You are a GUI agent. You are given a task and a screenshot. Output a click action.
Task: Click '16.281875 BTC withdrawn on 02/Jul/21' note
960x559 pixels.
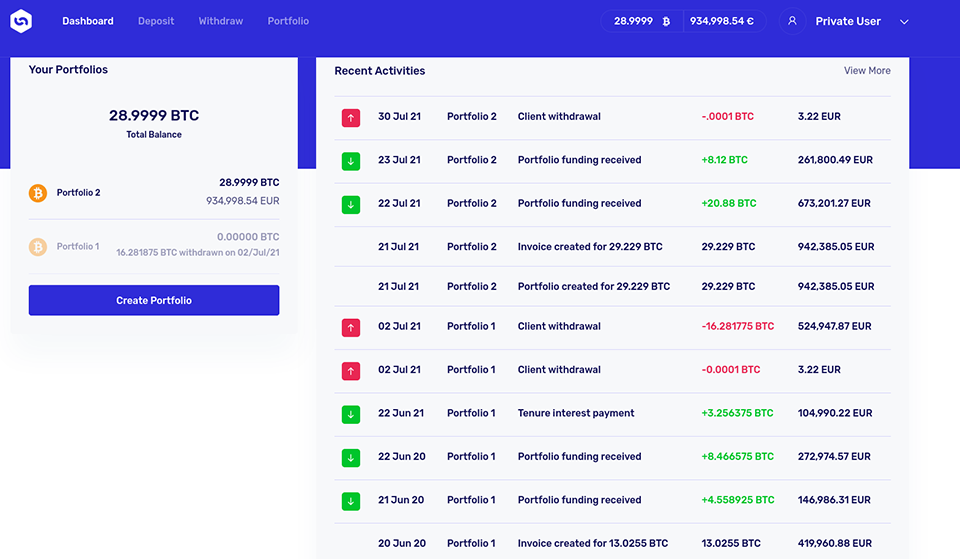point(198,252)
